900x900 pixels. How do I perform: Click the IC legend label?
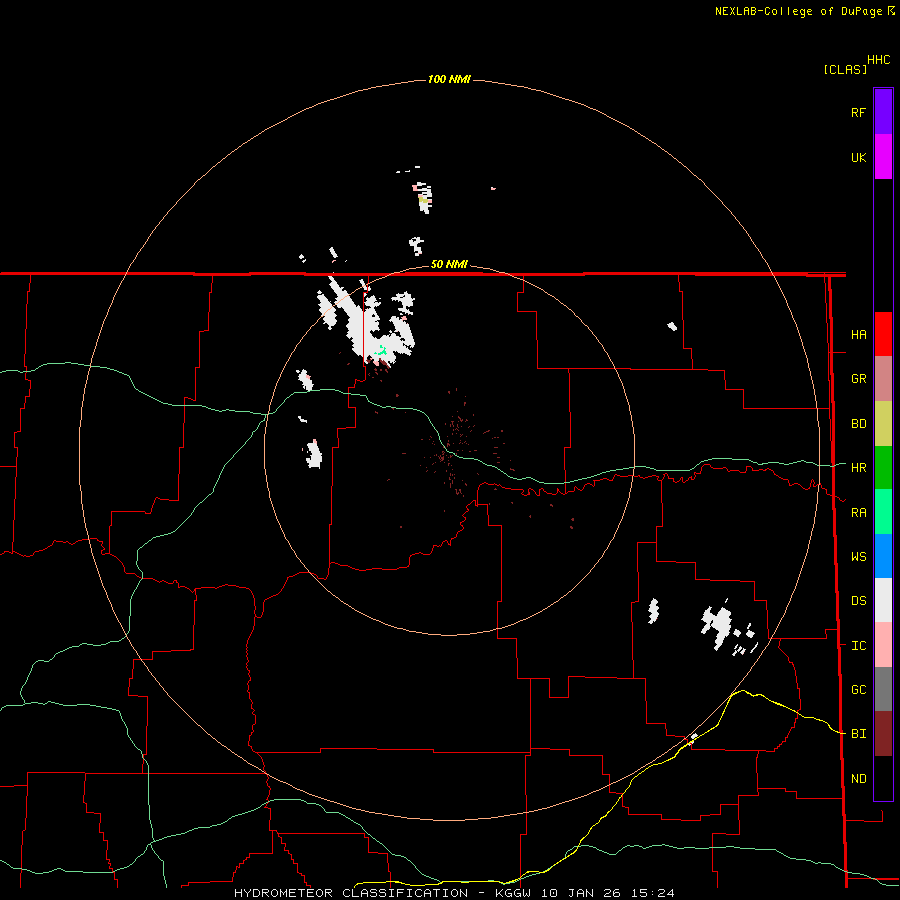[858, 646]
